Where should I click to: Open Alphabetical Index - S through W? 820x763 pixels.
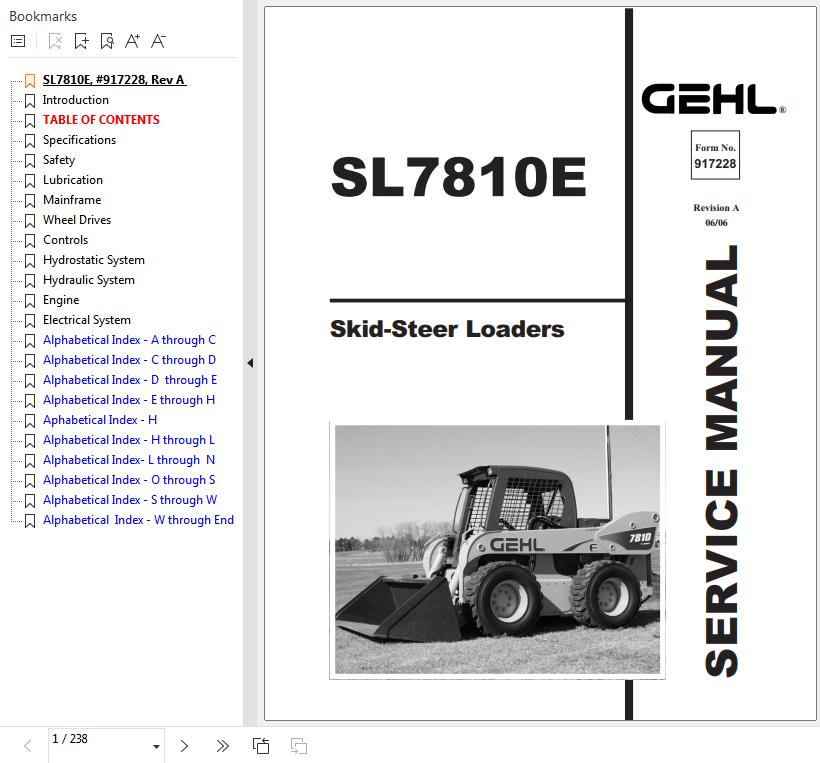click(x=130, y=500)
